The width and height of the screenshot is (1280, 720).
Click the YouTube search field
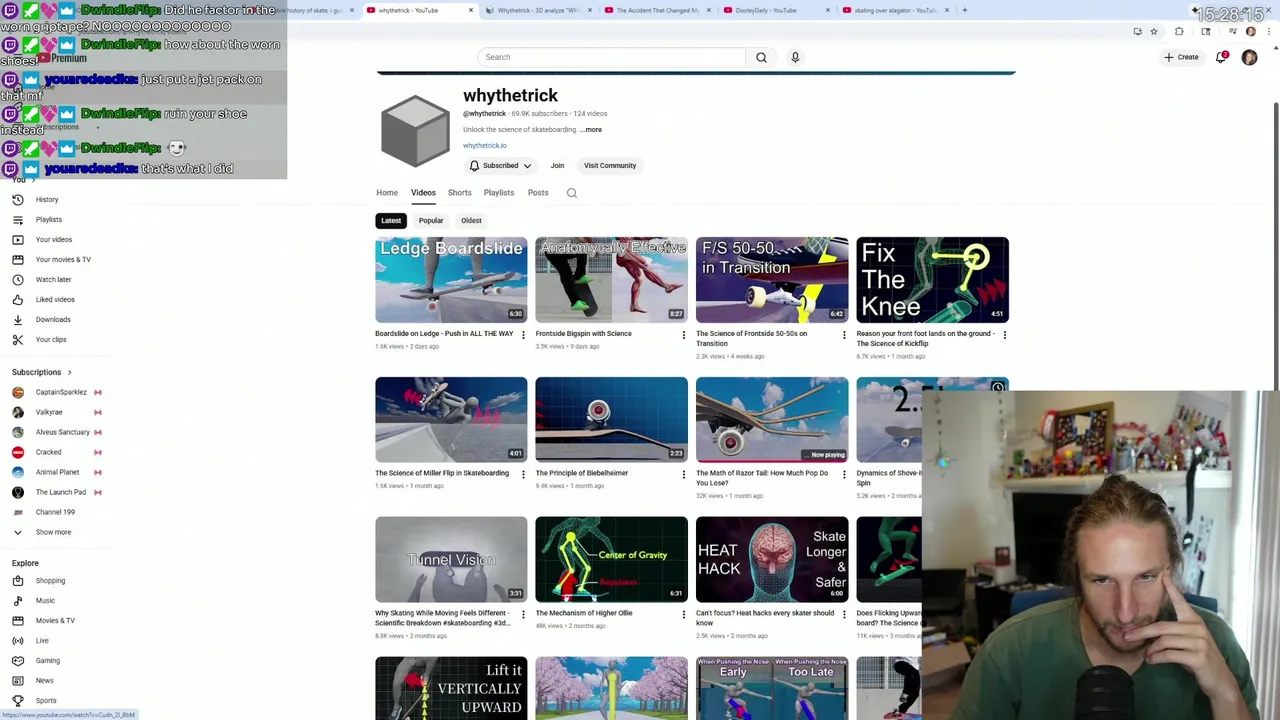point(611,57)
